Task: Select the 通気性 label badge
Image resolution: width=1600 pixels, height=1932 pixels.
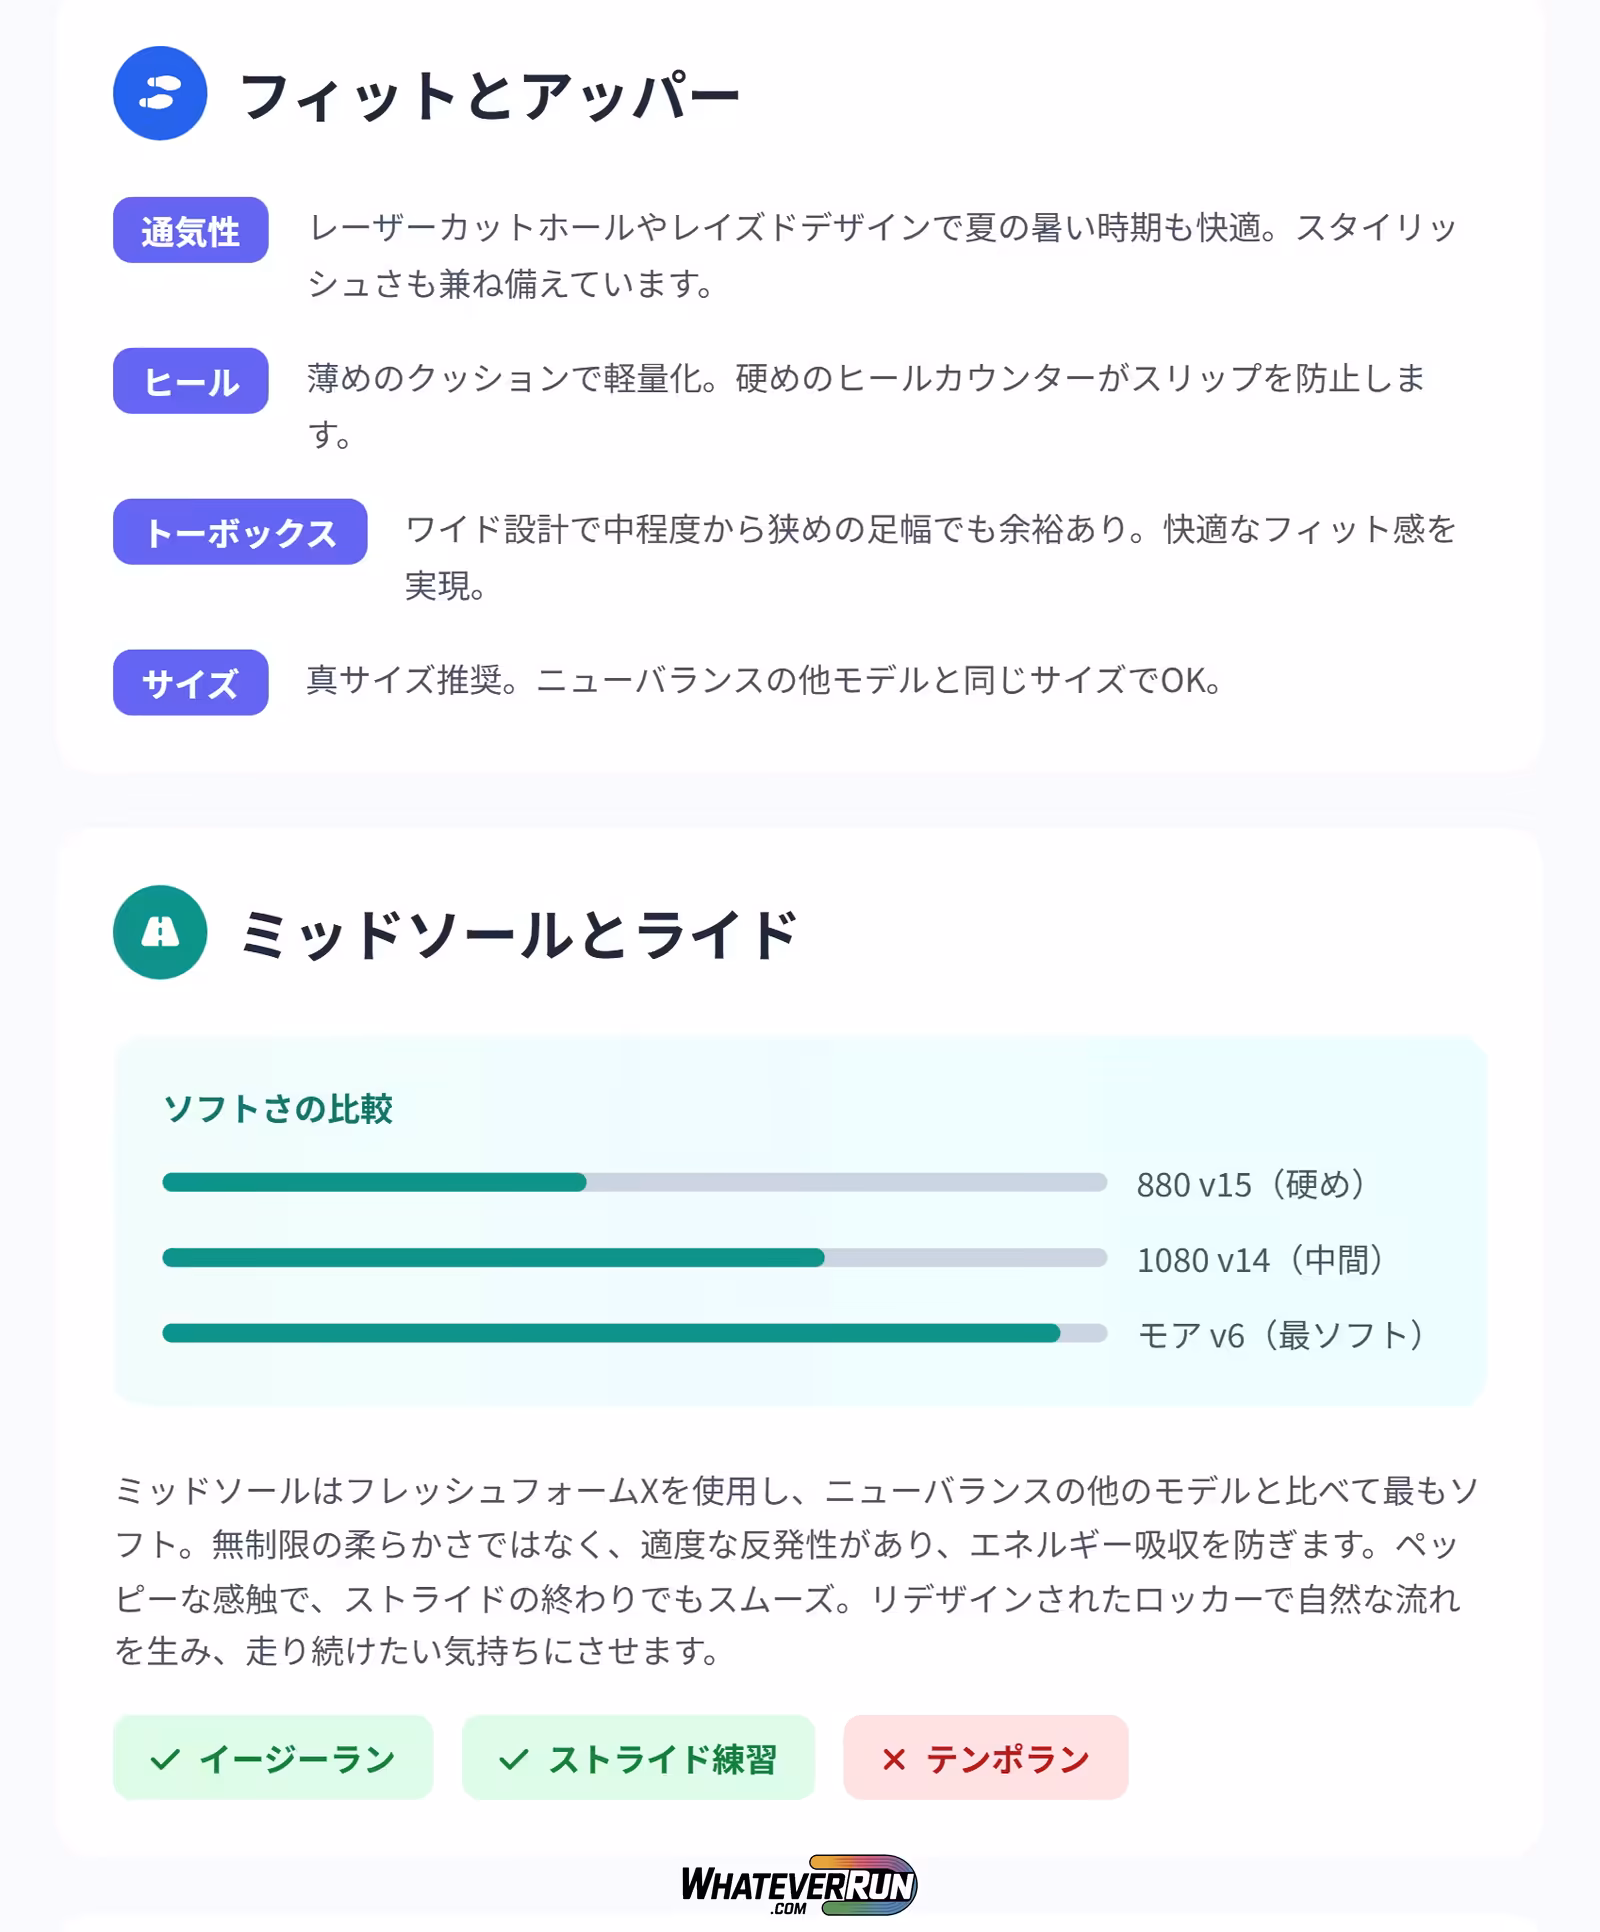Action: (190, 231)
